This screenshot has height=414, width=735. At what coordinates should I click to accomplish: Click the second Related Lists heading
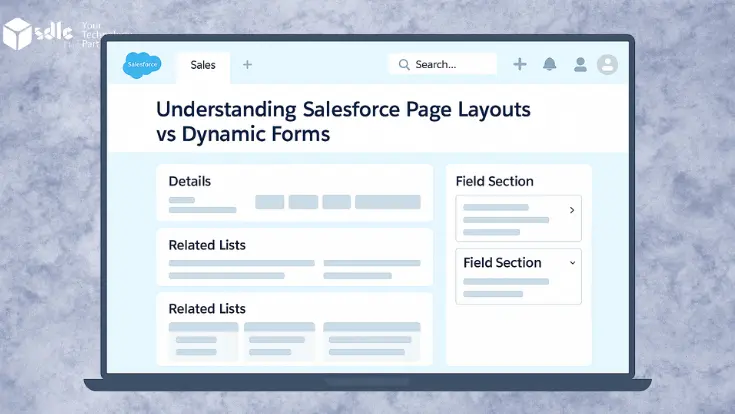point(207,309)
